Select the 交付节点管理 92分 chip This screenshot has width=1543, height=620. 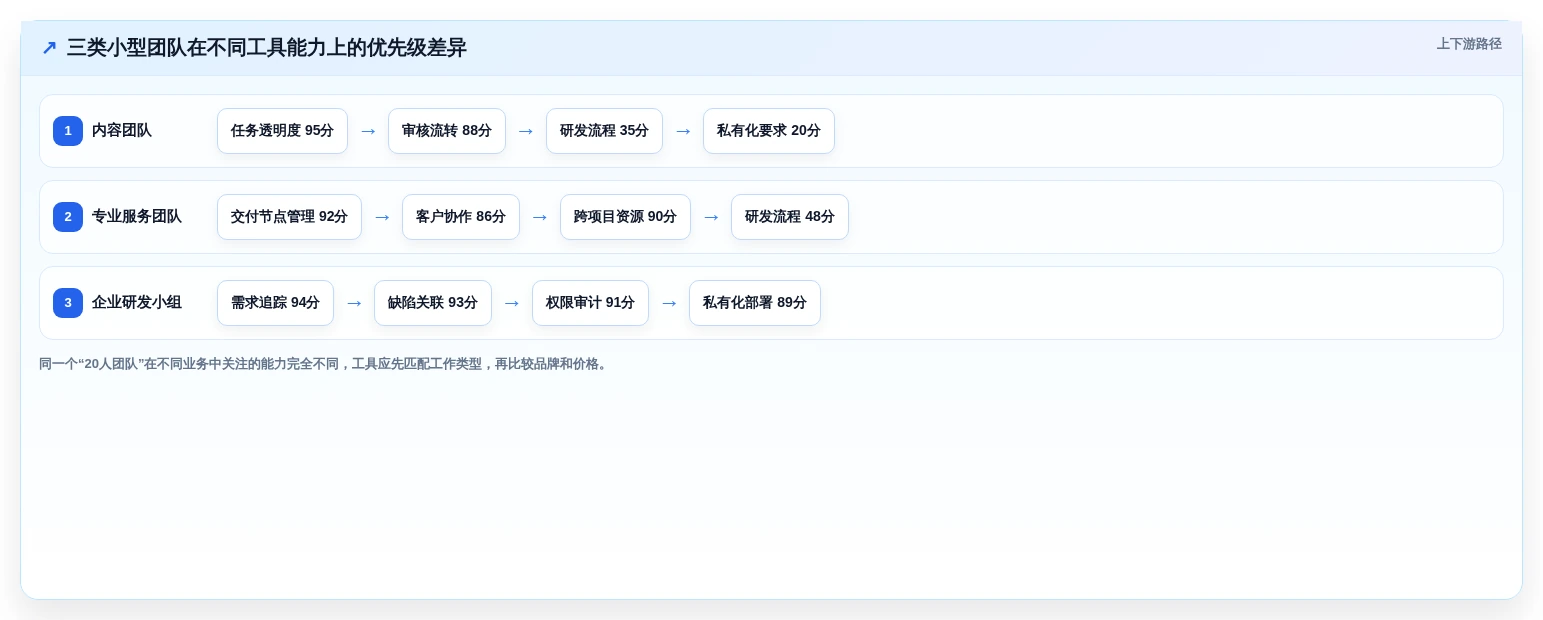pos(289,217)
